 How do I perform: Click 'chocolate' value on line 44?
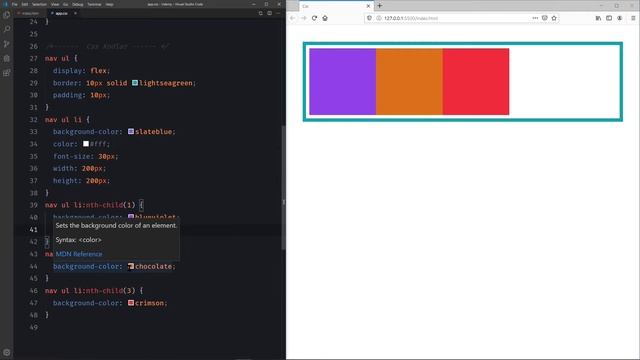point(153,266)
